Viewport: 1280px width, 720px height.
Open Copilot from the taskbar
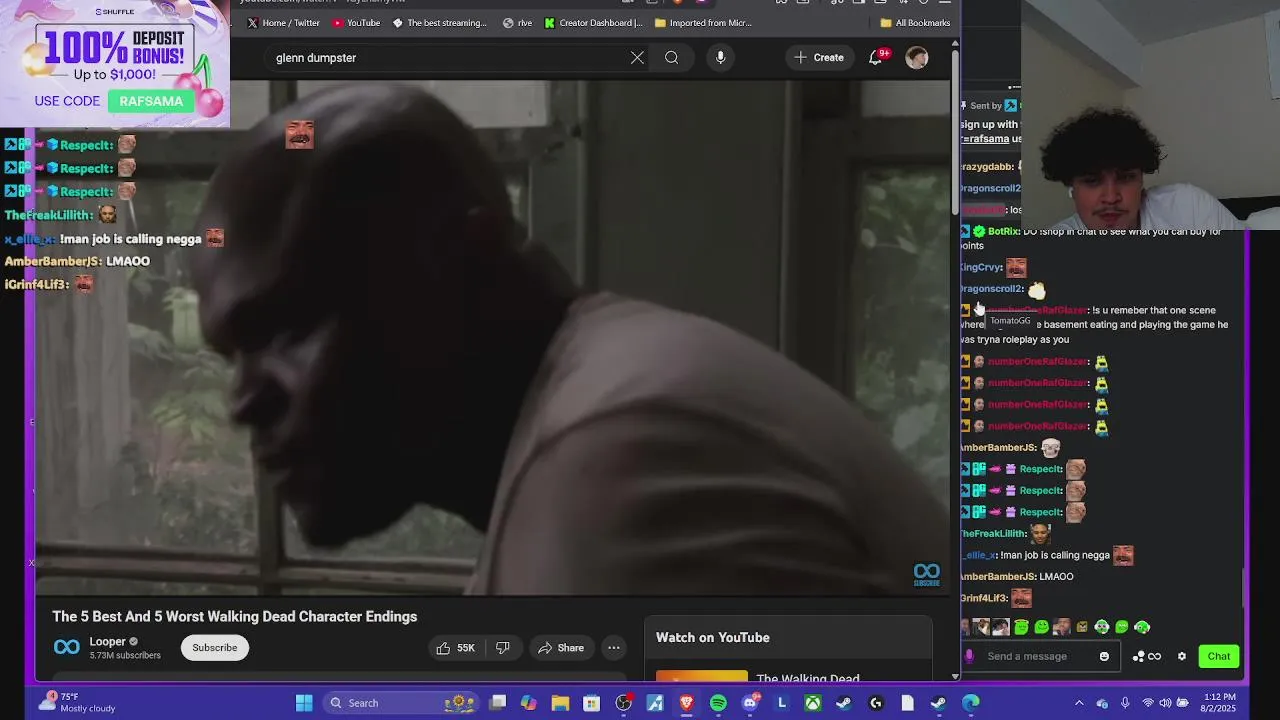click(x=528, y=703)
